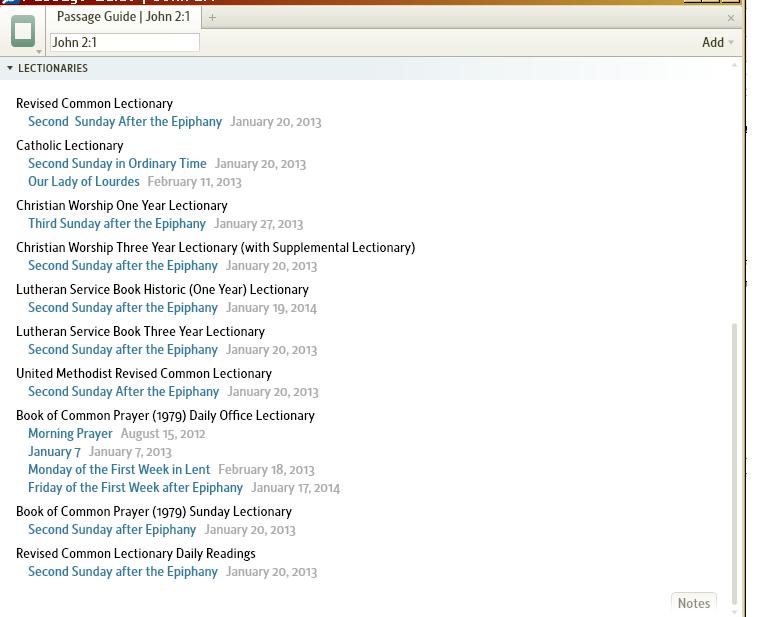765x617 pixels.
Task: Click the January 19, 2014 date
Action: (x=271, y=308)
